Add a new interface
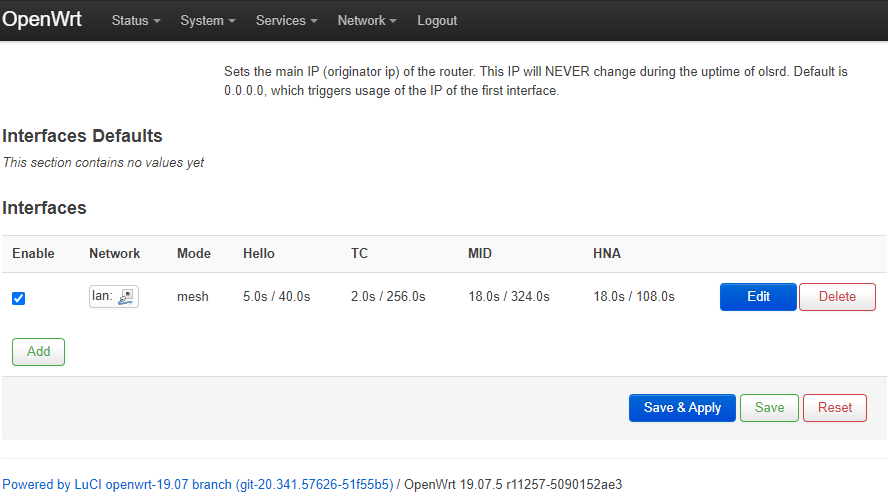Viewport: 888px width, 496px height. [38, 352]
